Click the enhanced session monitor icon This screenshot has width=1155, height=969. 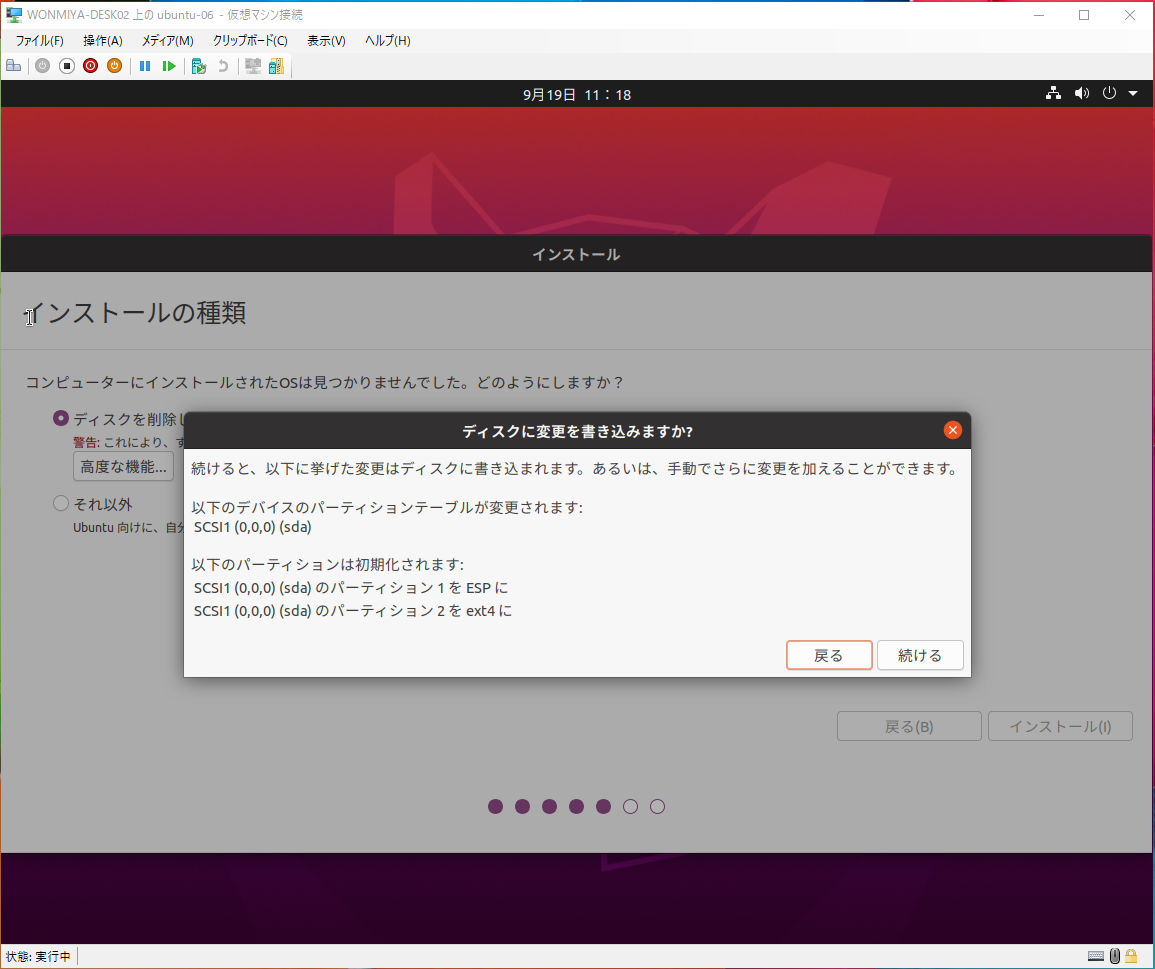click(x=253, y=66)
